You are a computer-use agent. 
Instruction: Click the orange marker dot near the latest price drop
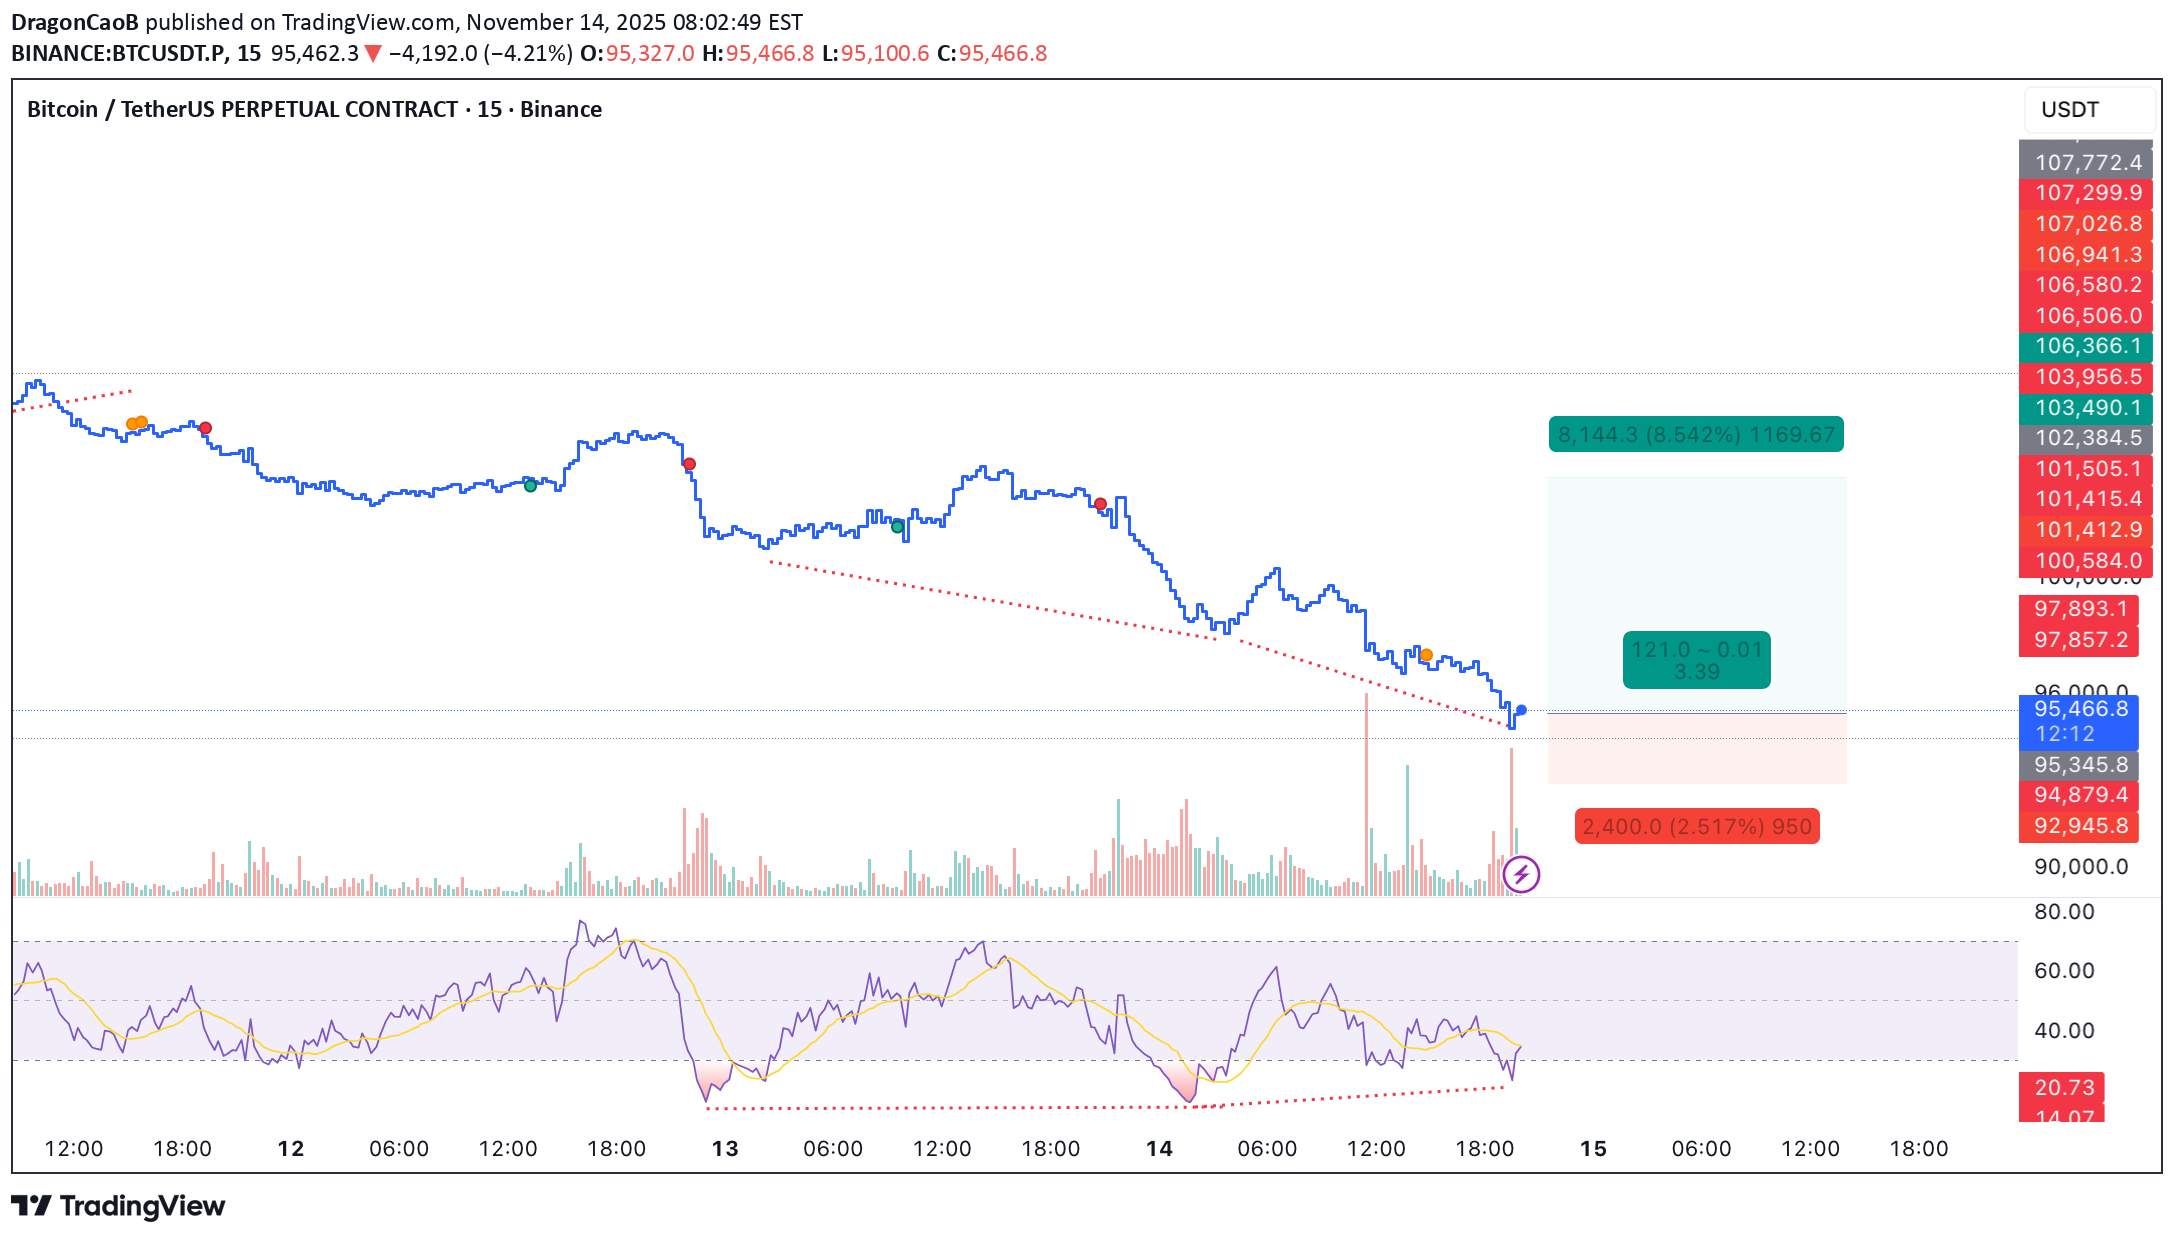pos(1427,656)
